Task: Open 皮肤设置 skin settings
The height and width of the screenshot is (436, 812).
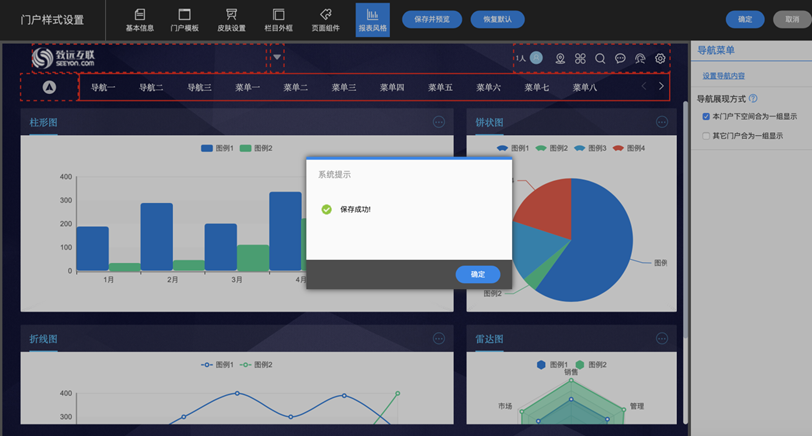Action: pos(231,19)
